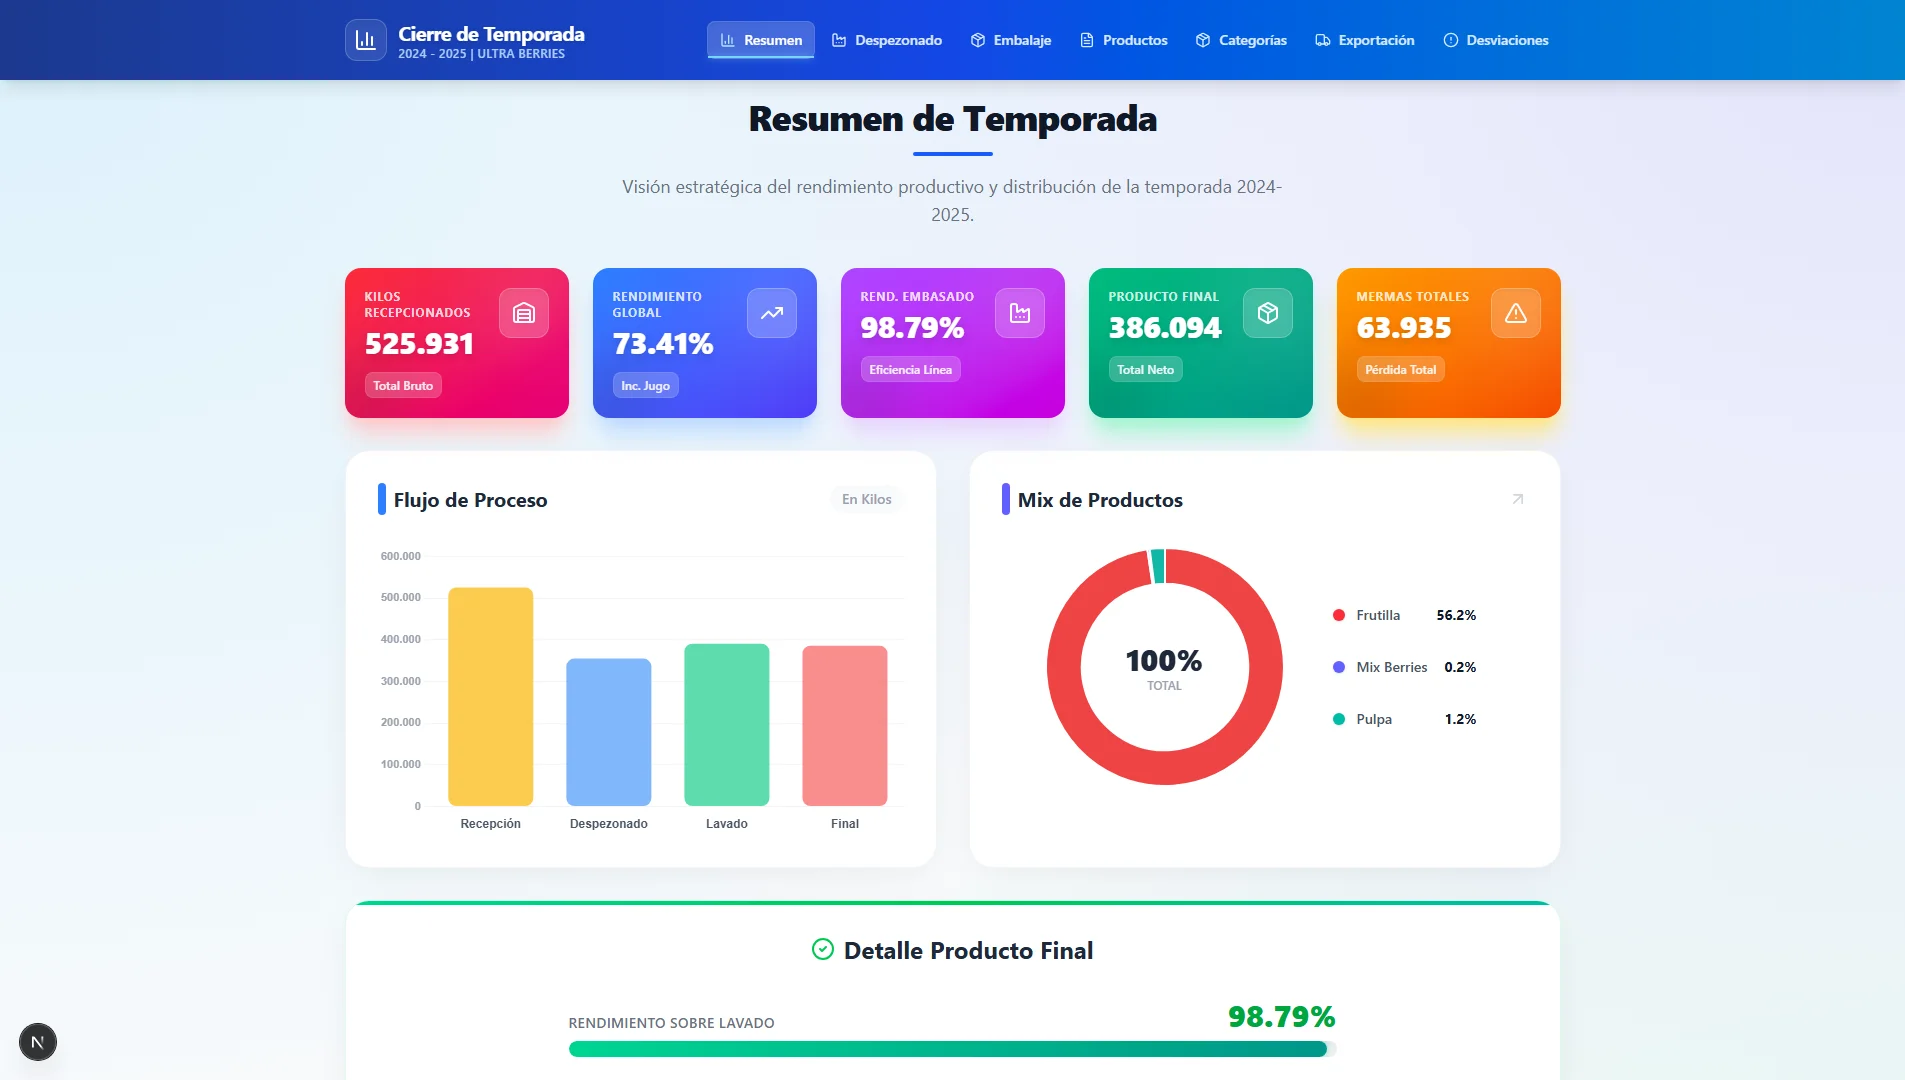Viewport: 1905px width, 1080px height.
Task: Click the En Kilos label on Flujo de Proceso
Action: (x=866, y=499)
